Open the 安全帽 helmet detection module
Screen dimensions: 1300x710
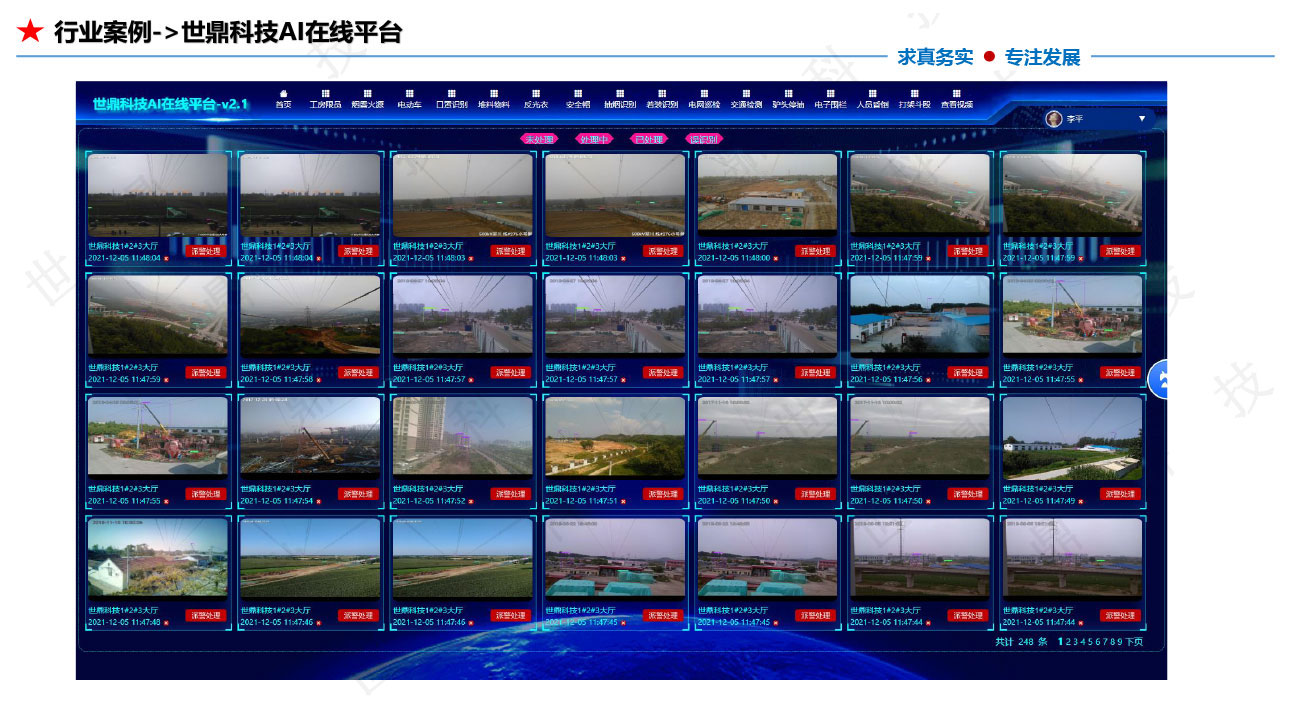[578, 98]
